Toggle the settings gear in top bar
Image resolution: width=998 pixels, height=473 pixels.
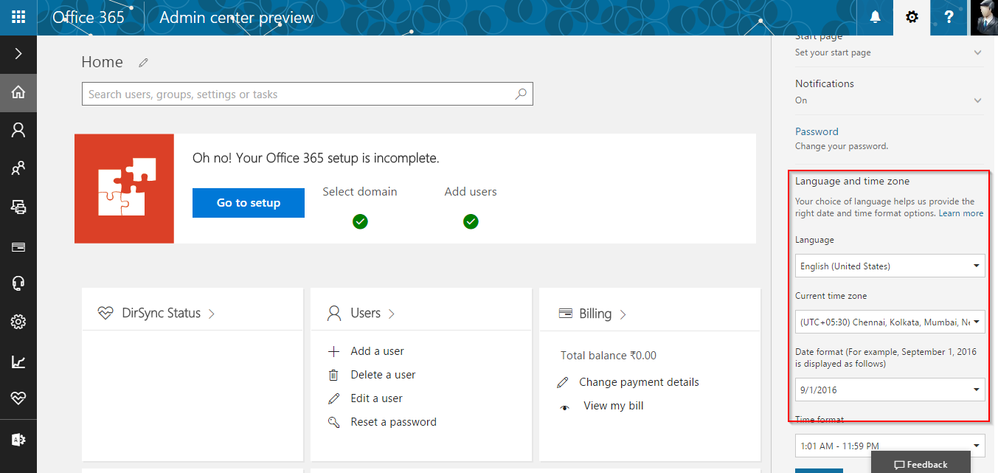click(912, 17)
